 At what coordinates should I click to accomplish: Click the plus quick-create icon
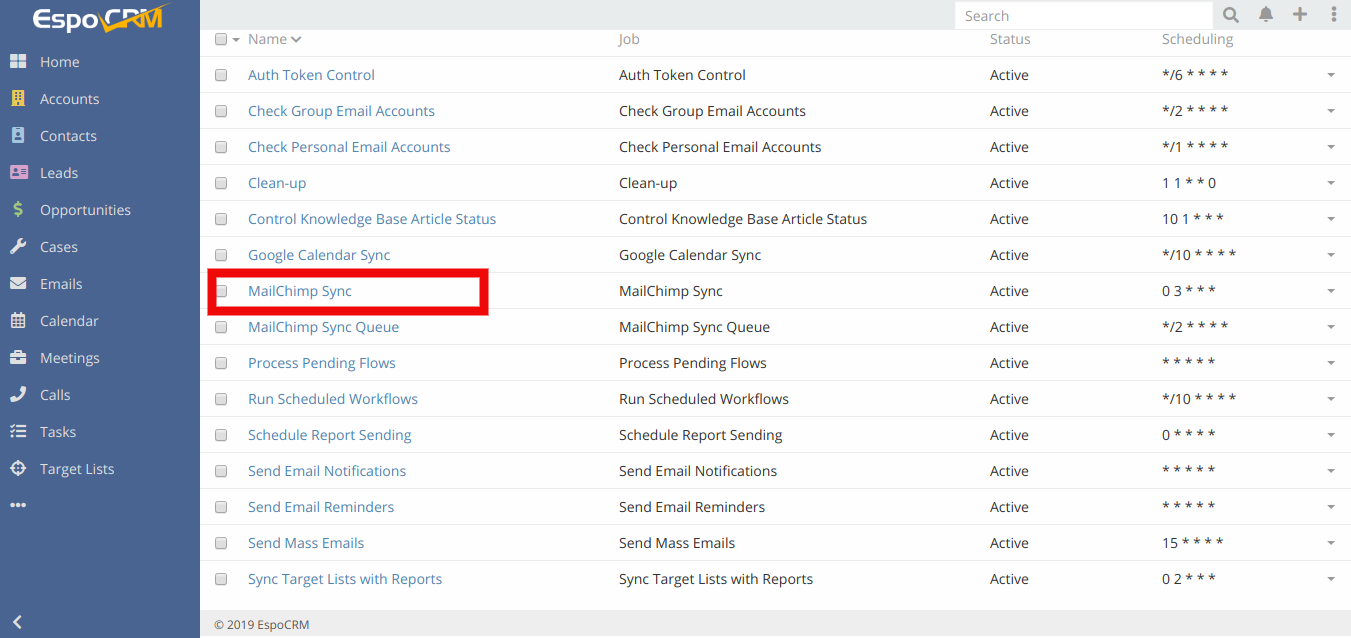(1300, 15)
